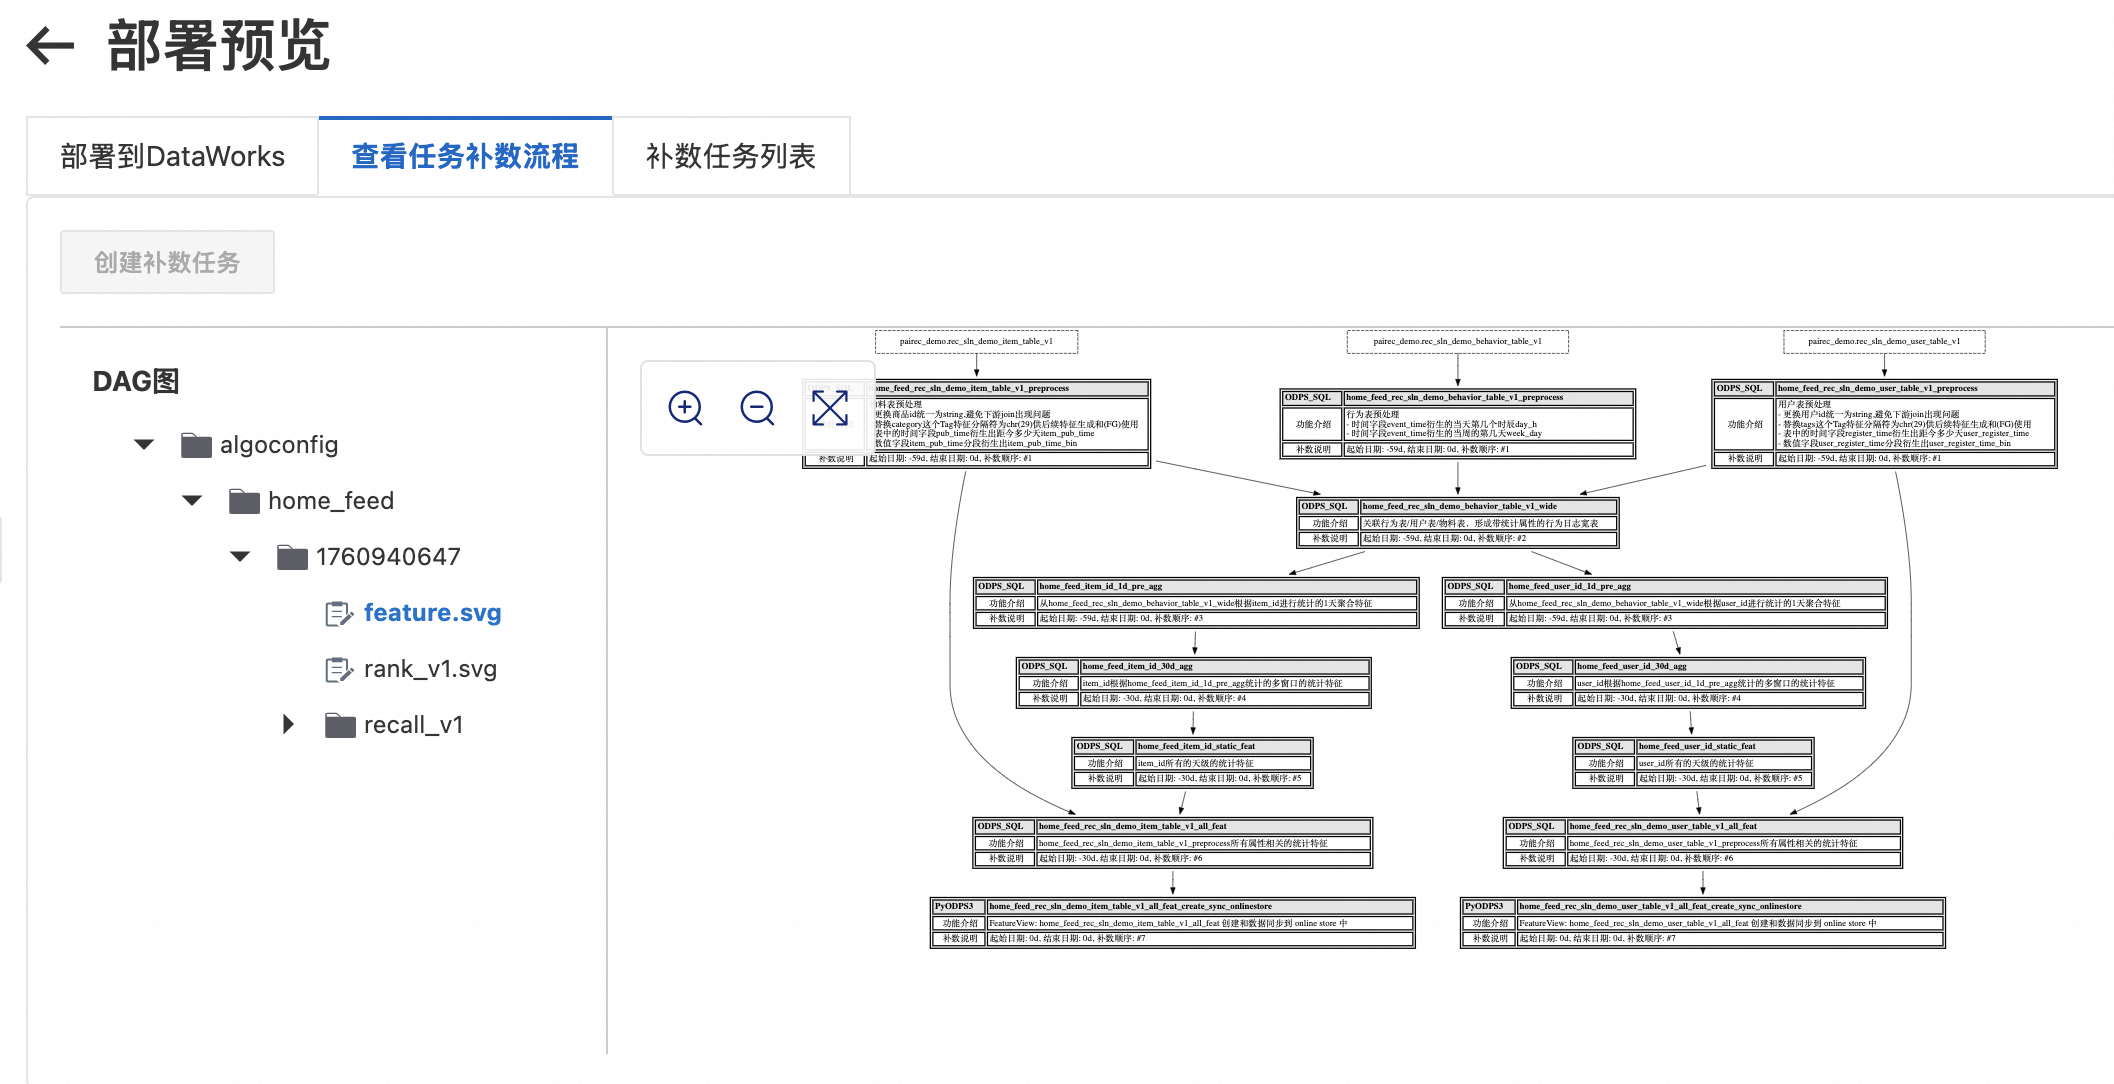Fit DAG diagram to full view
2114x1084 pixels.
829,408
